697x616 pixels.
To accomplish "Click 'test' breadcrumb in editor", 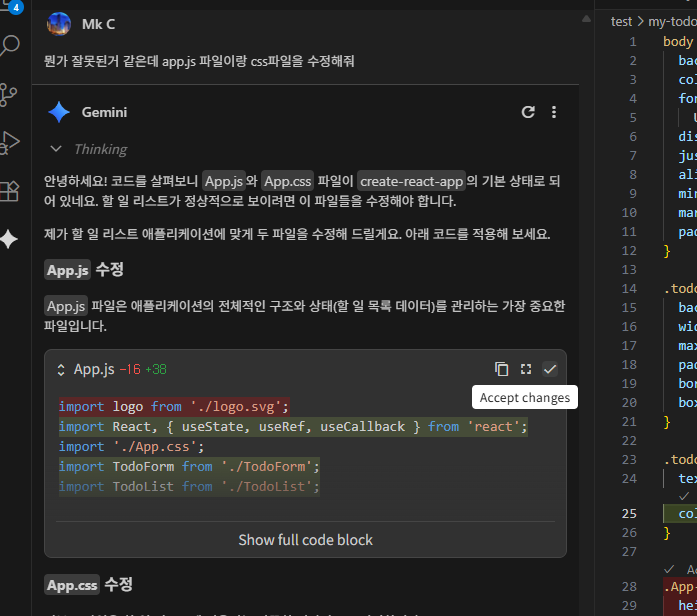I will pyautogui.click(x=621, y=21).
